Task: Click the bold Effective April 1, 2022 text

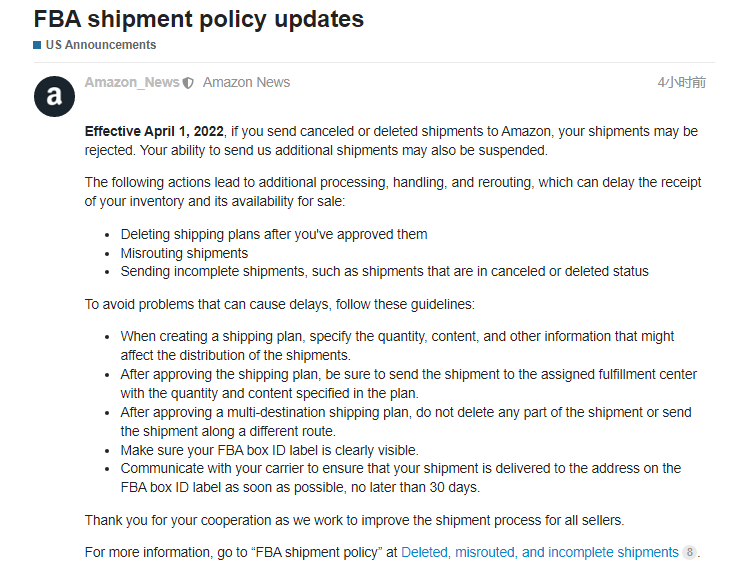Action: (154, 131)
